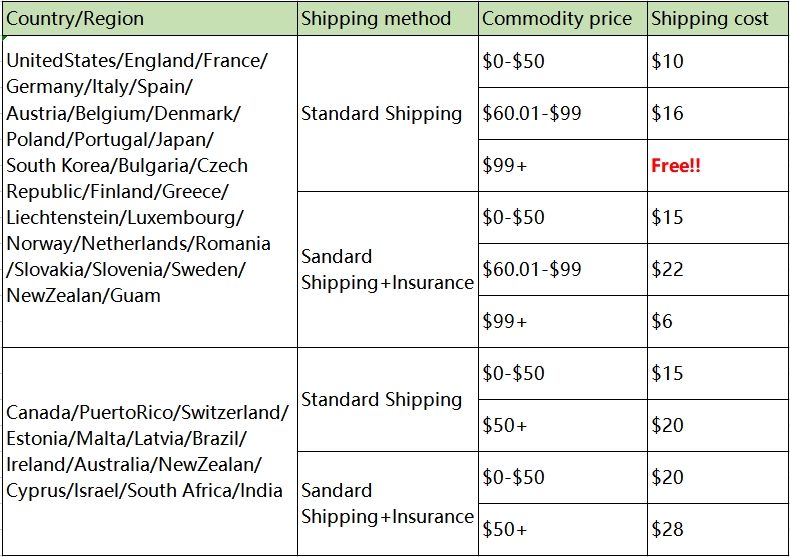
Task: Click the red Free!! shipping cost cell
Action: tap(676, 165)
